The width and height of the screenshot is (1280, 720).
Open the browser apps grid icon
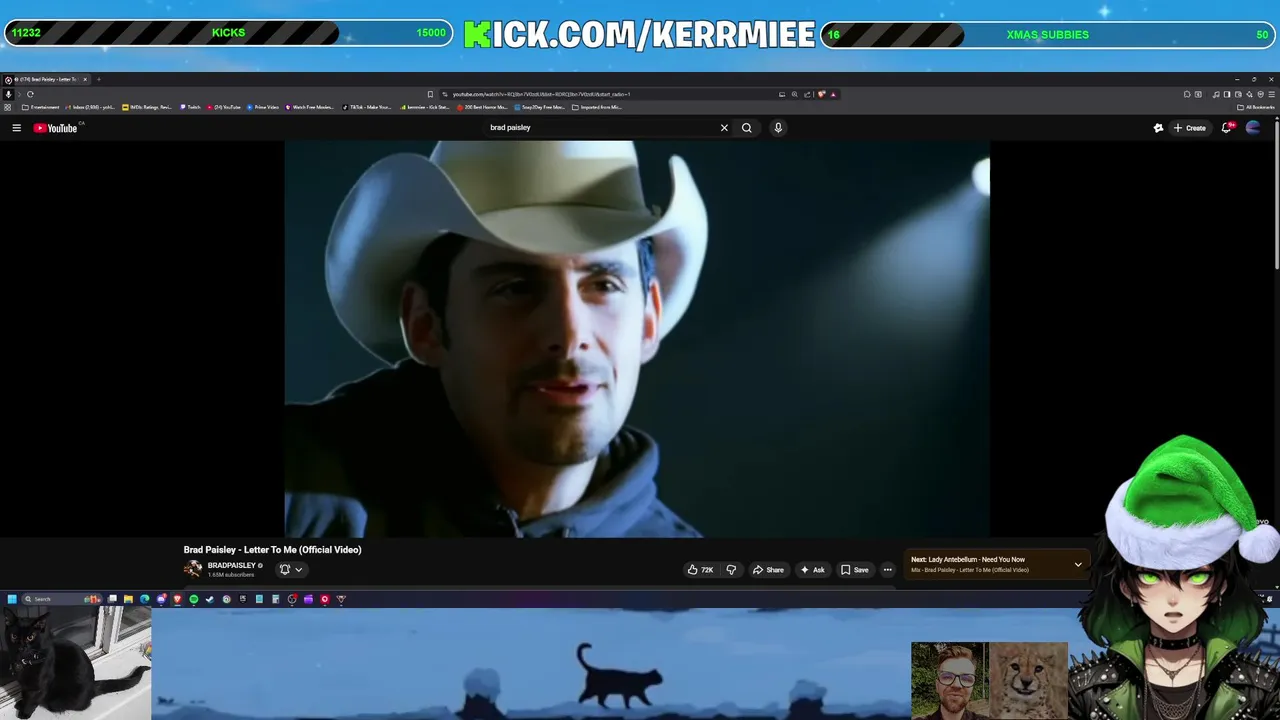(8, 107)
